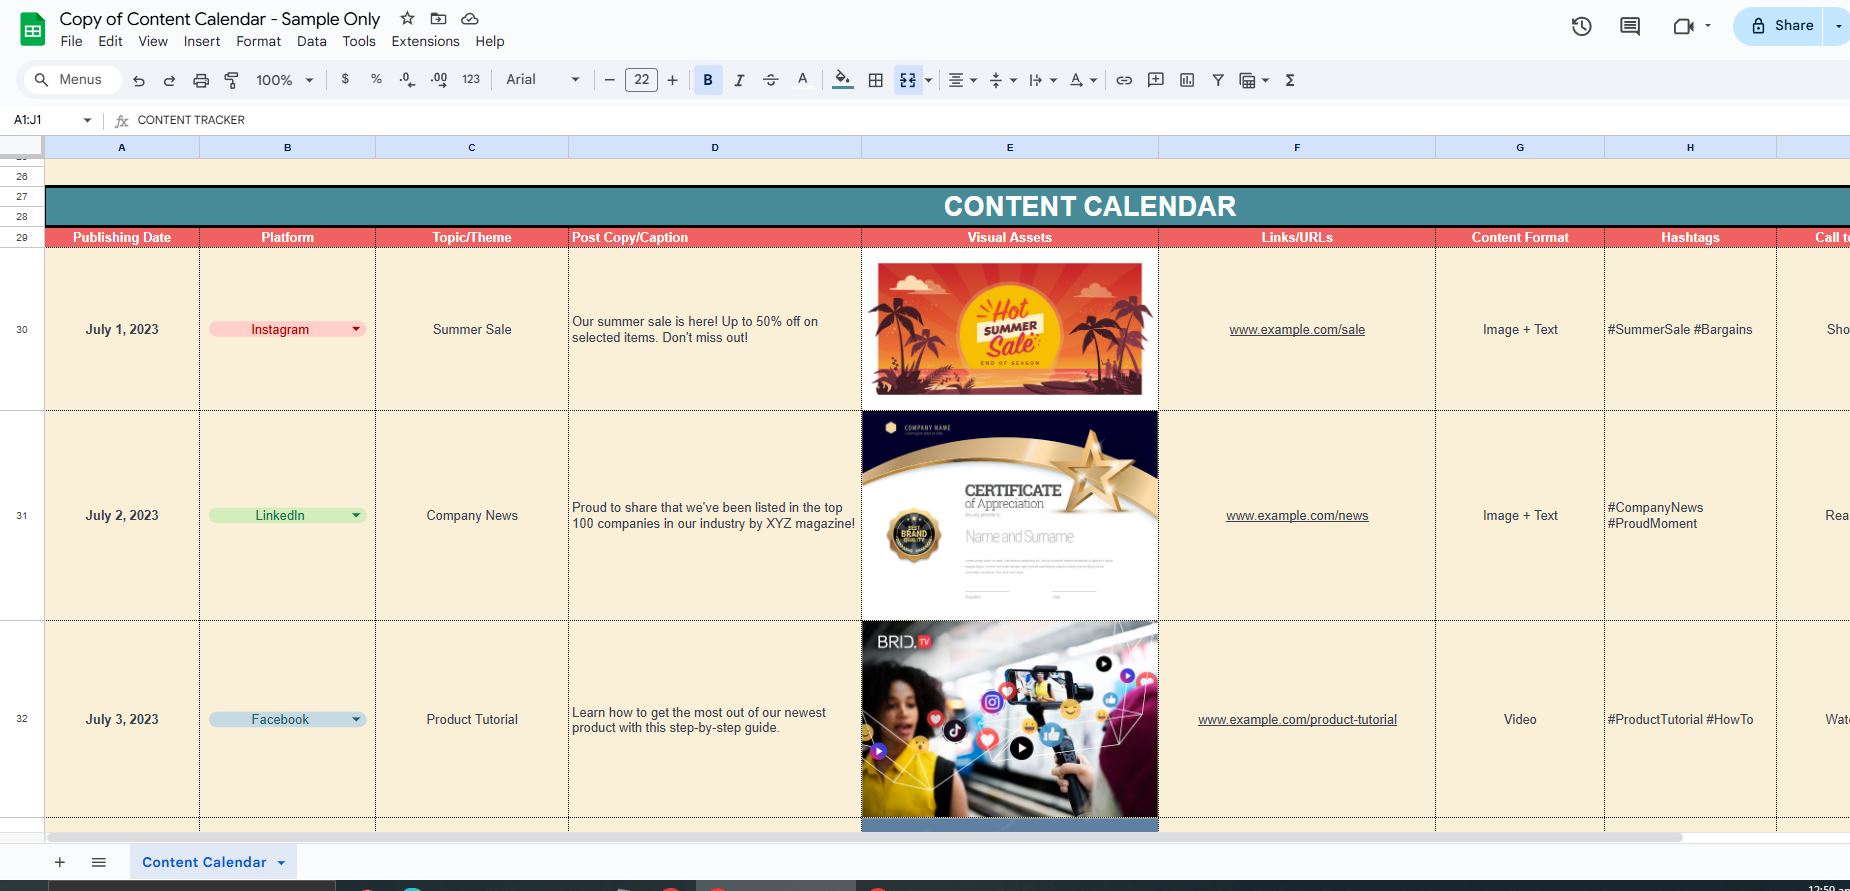1850x891 pixels.
Task: Decrease font size with minus button
Action: (609, 80)
